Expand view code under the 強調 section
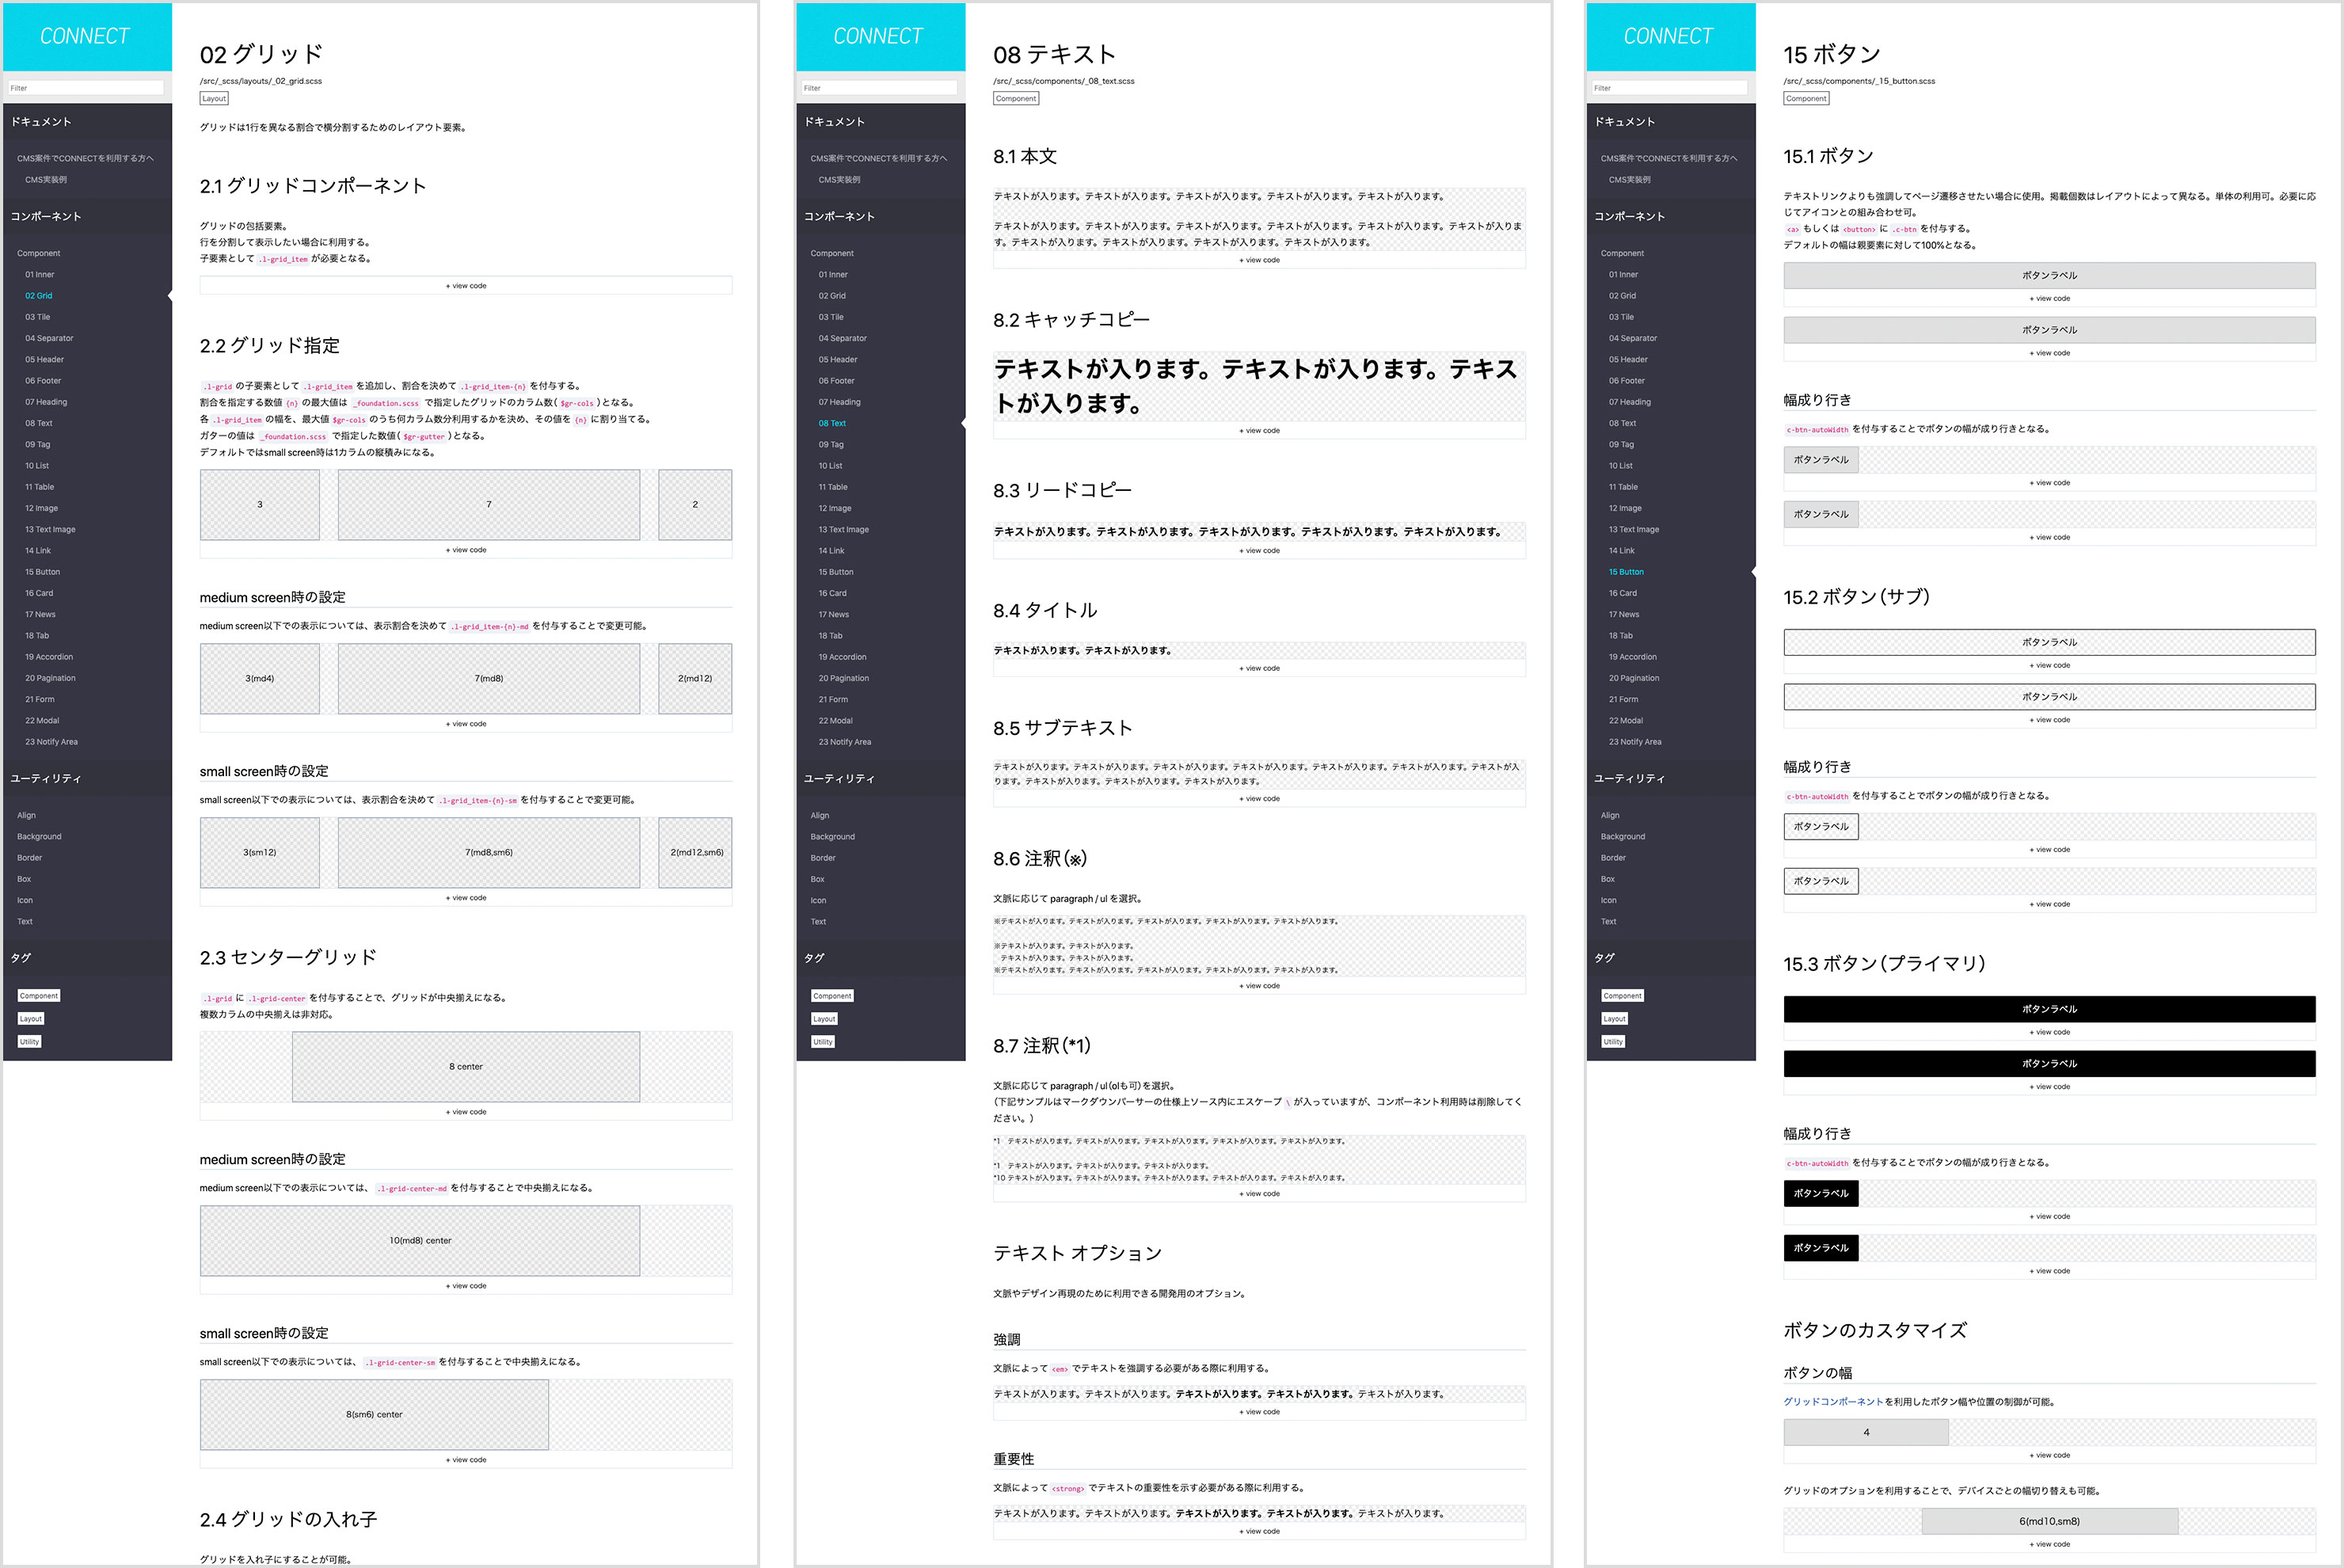The image size is (2344, 1568). pyautogui.click(x=1260, y=1412)
